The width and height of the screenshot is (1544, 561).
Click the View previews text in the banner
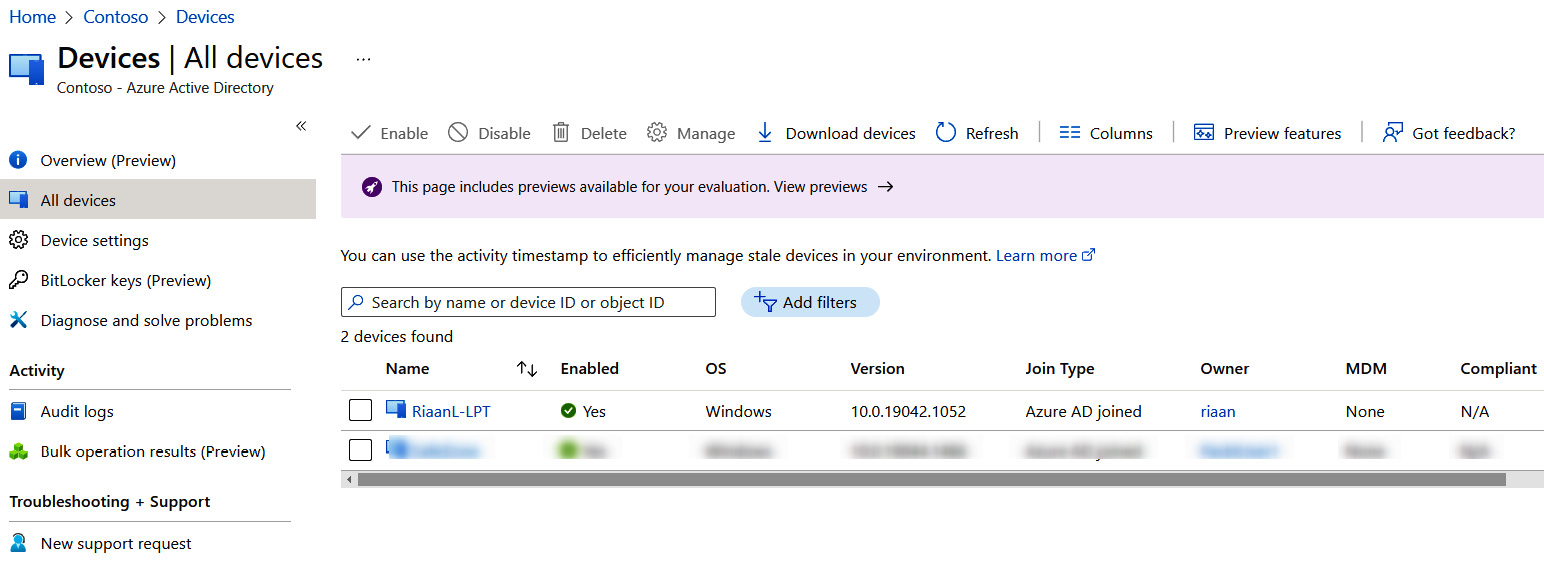pyautogui.click(x=821, y=187)
